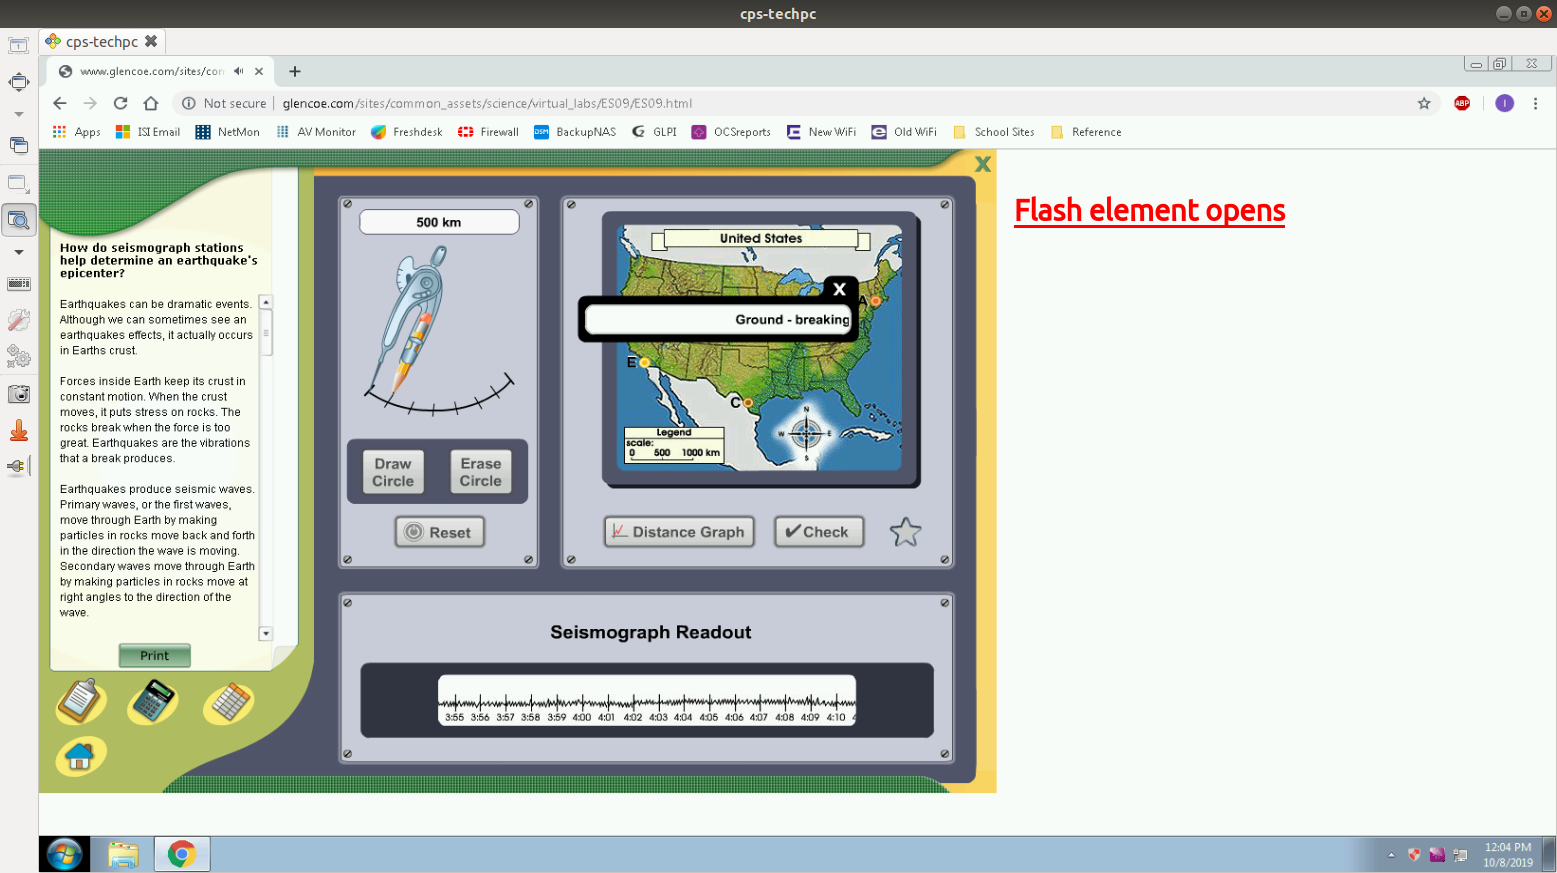Click Erase Circle button
Viewport: 1557px width, 873px height.
(x=481, y=472)
